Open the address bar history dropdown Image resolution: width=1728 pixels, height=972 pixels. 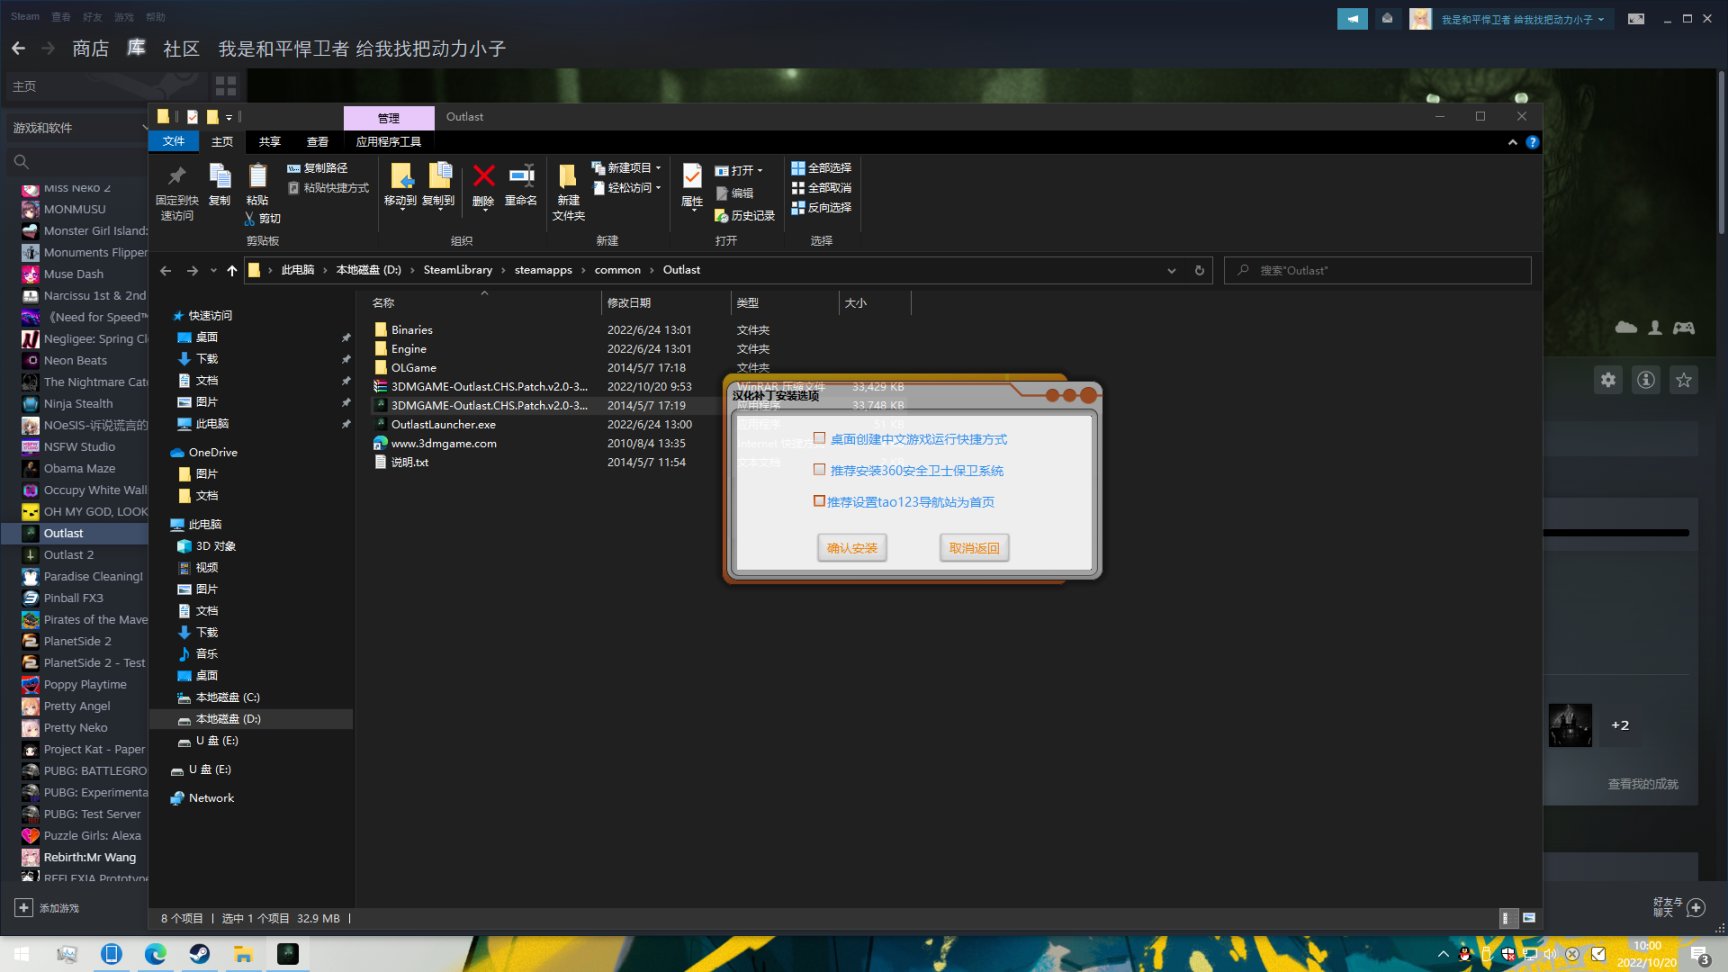coord(1172,270)
